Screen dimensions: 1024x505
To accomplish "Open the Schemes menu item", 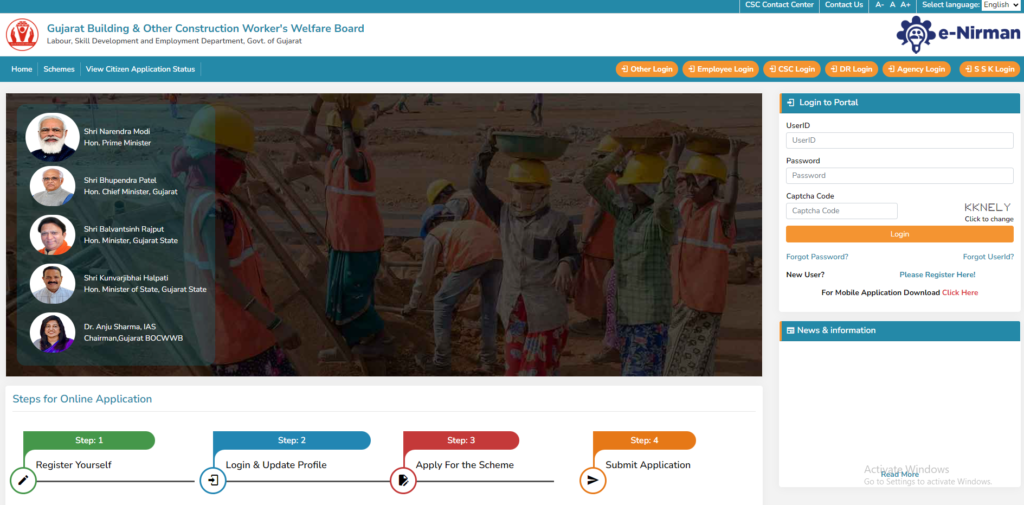I will 59,69.
